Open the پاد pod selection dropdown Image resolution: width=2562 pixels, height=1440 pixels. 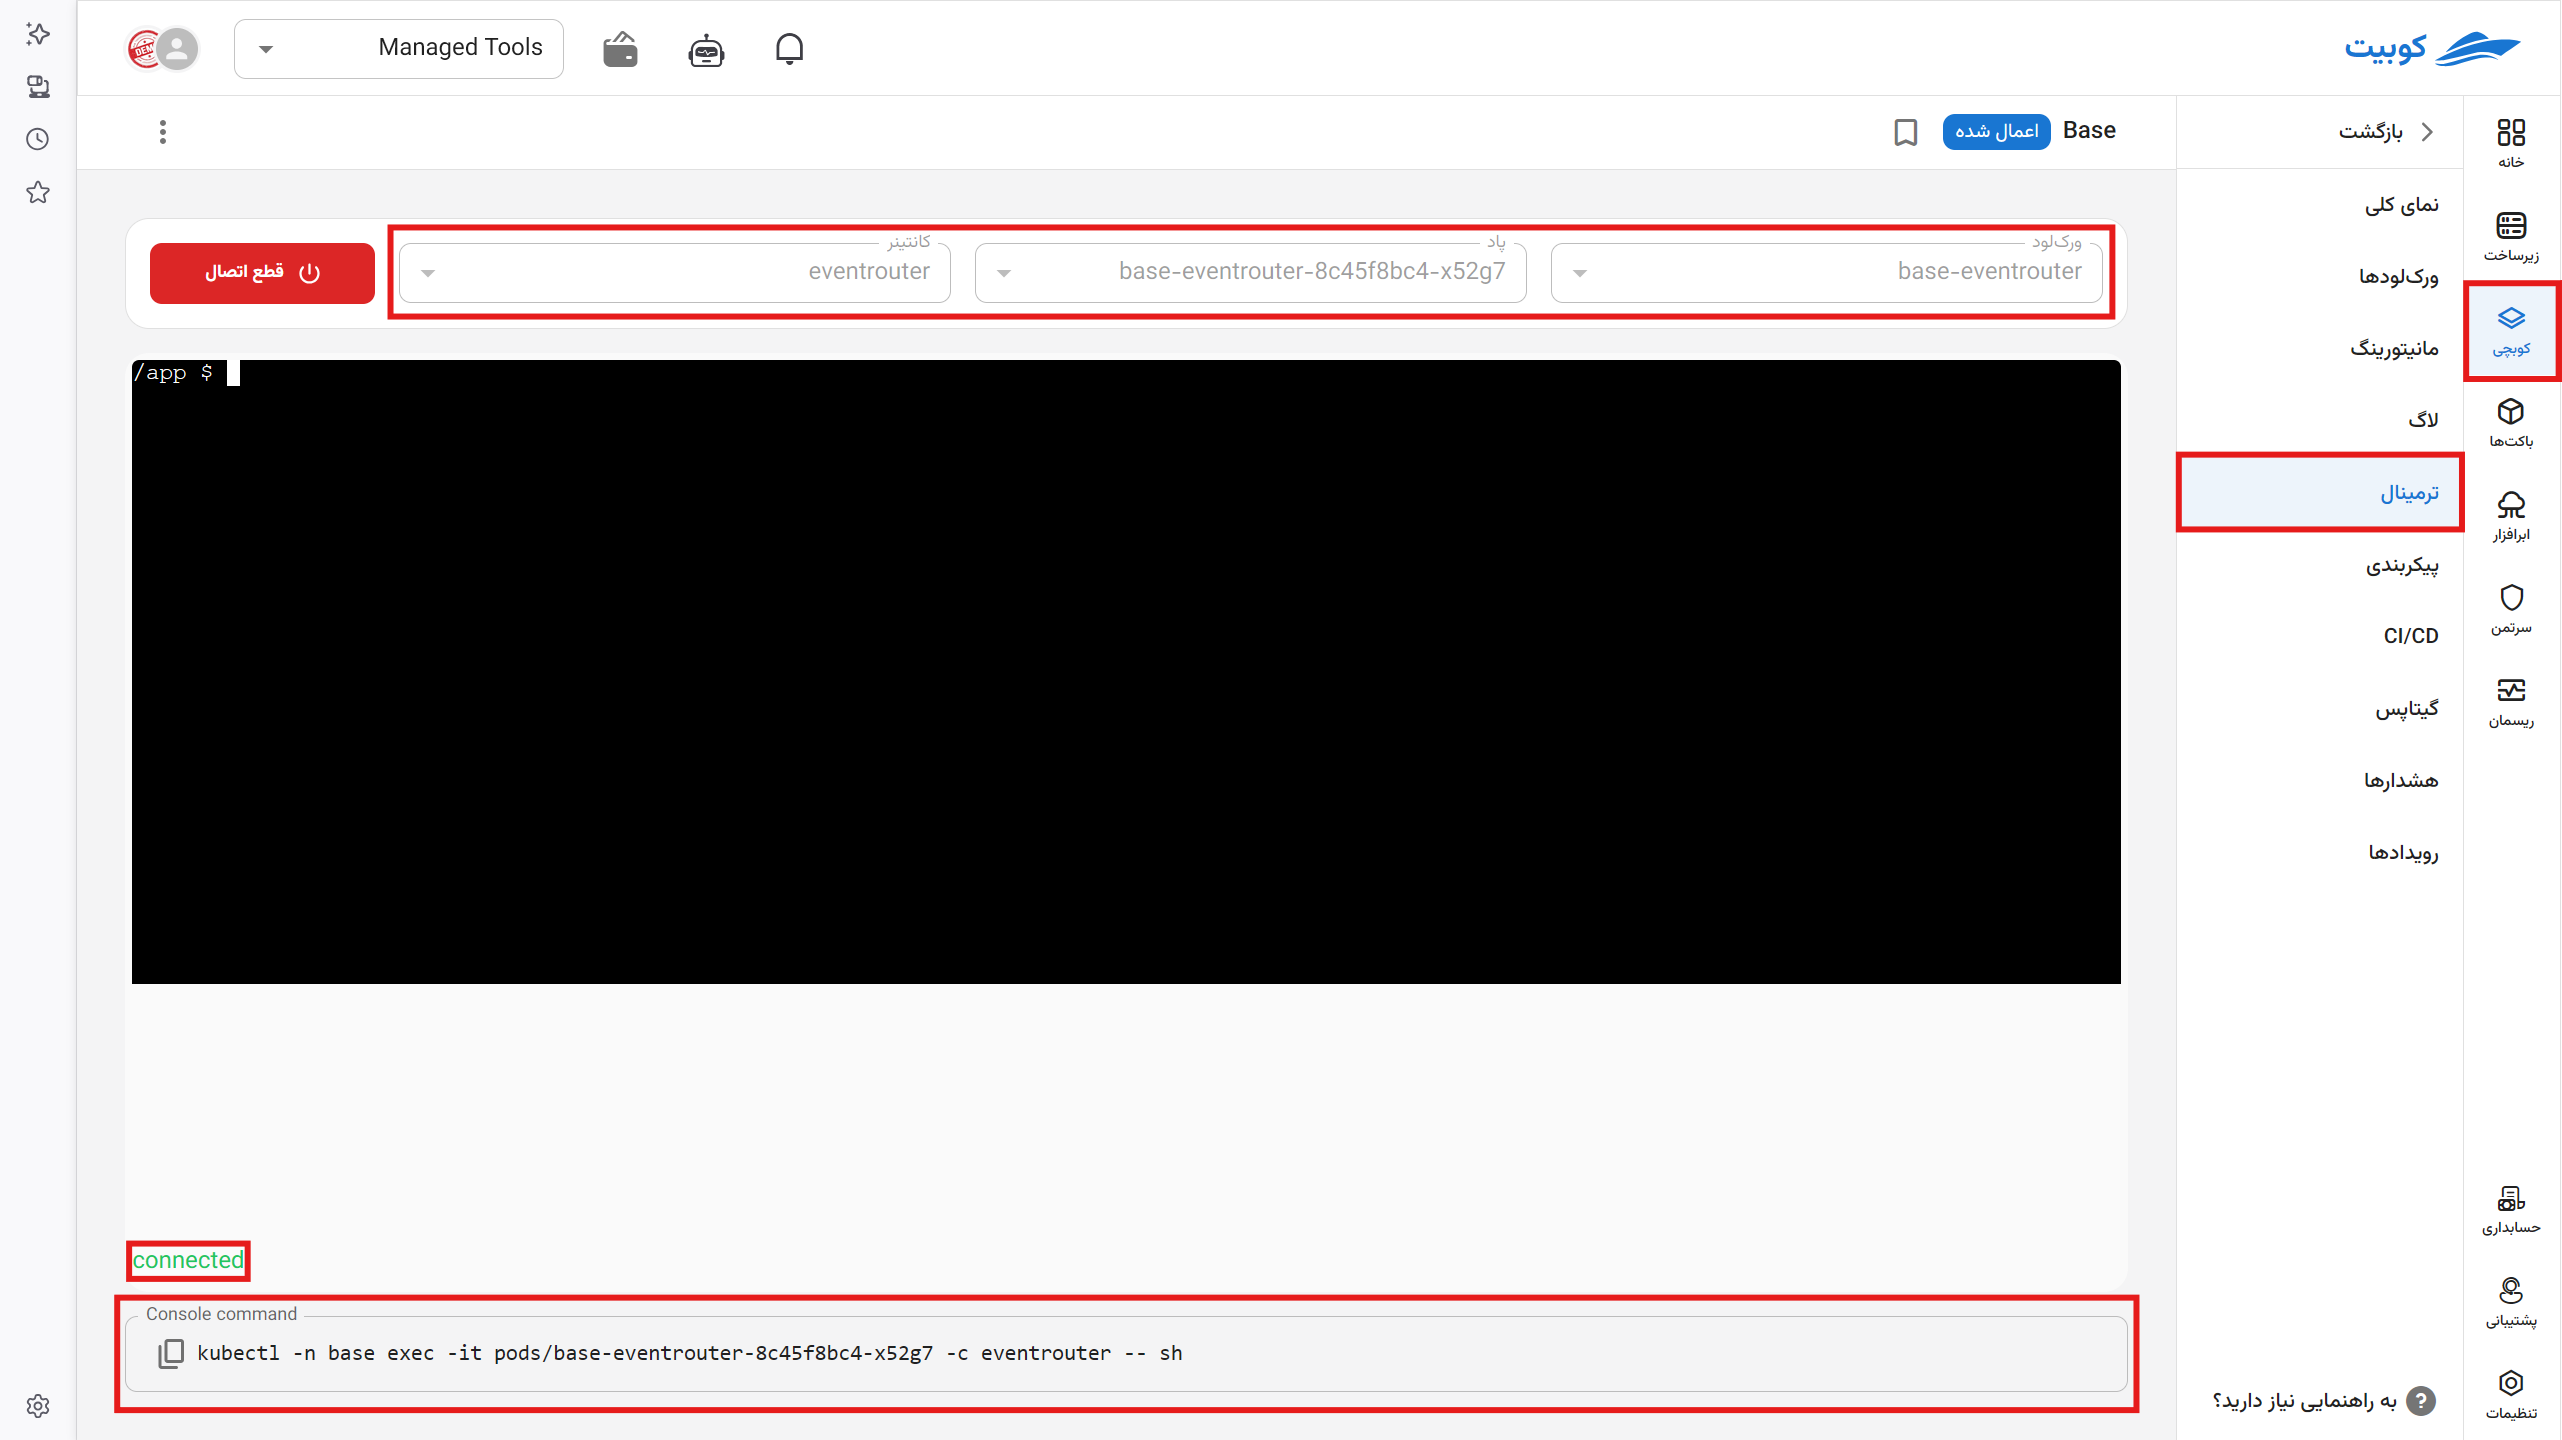pyautogui.click(x=1250, y=272)
